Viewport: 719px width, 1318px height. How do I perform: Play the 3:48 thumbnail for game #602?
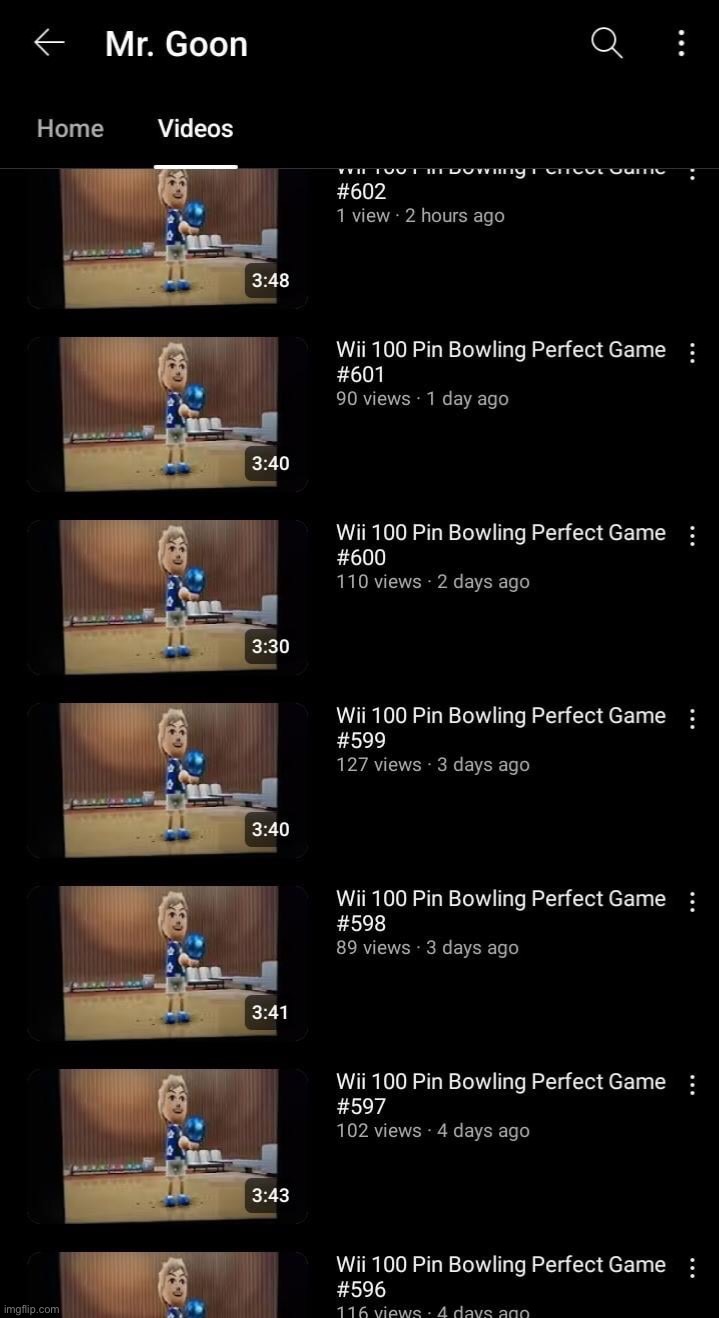pos(168,238)
